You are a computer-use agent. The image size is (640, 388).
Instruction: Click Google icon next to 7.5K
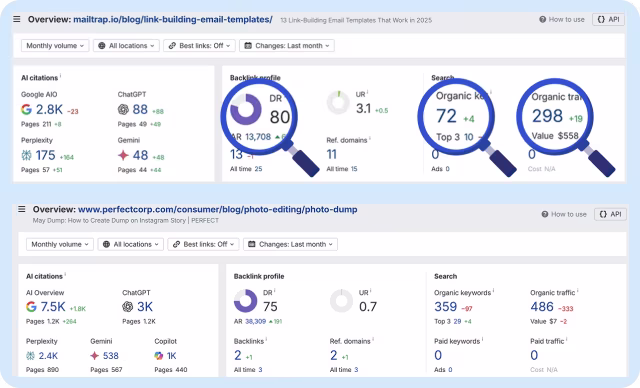31,306
